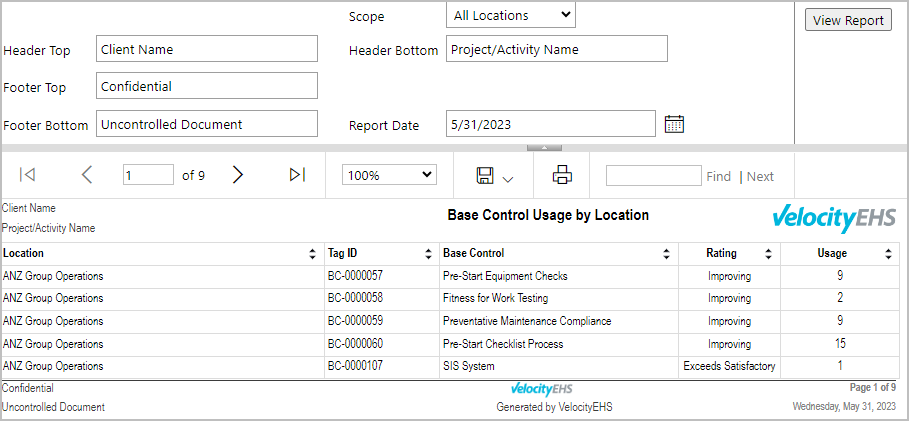Sort table by Location column arrows
Image resolution: width=909 pixels, height=421 pixels.
pyautogui.click(x=313, y=253)
